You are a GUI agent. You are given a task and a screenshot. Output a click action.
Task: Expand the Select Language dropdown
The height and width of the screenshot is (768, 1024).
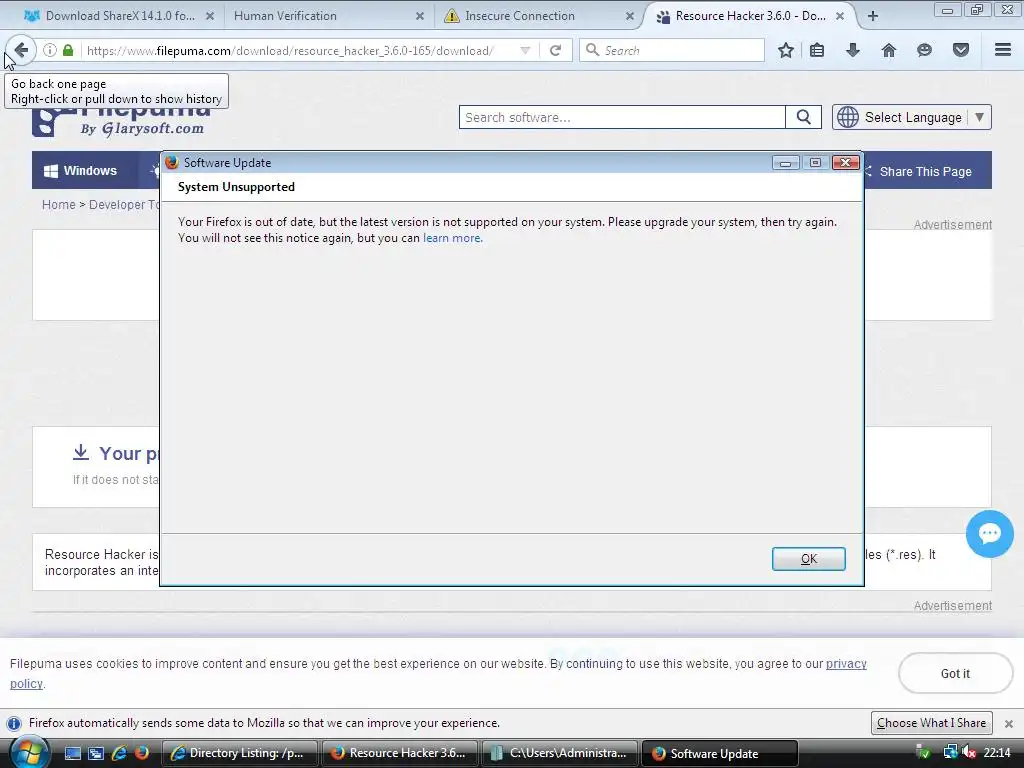point(912,118)
